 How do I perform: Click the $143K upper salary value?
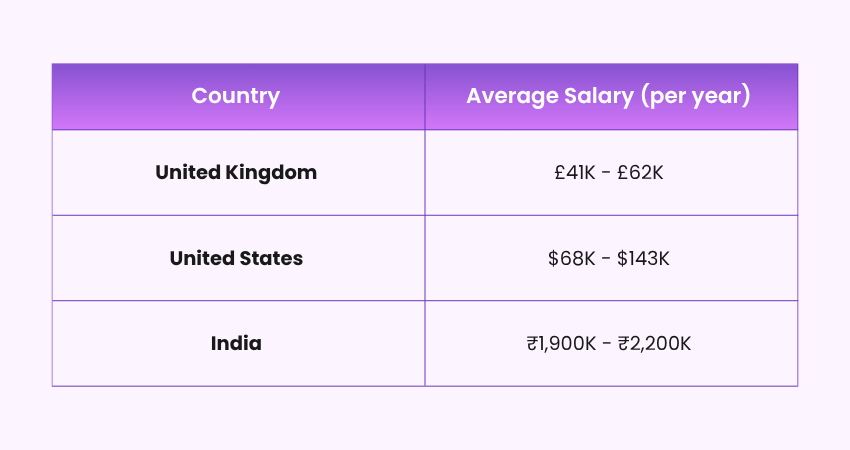[x=643, y=258]
